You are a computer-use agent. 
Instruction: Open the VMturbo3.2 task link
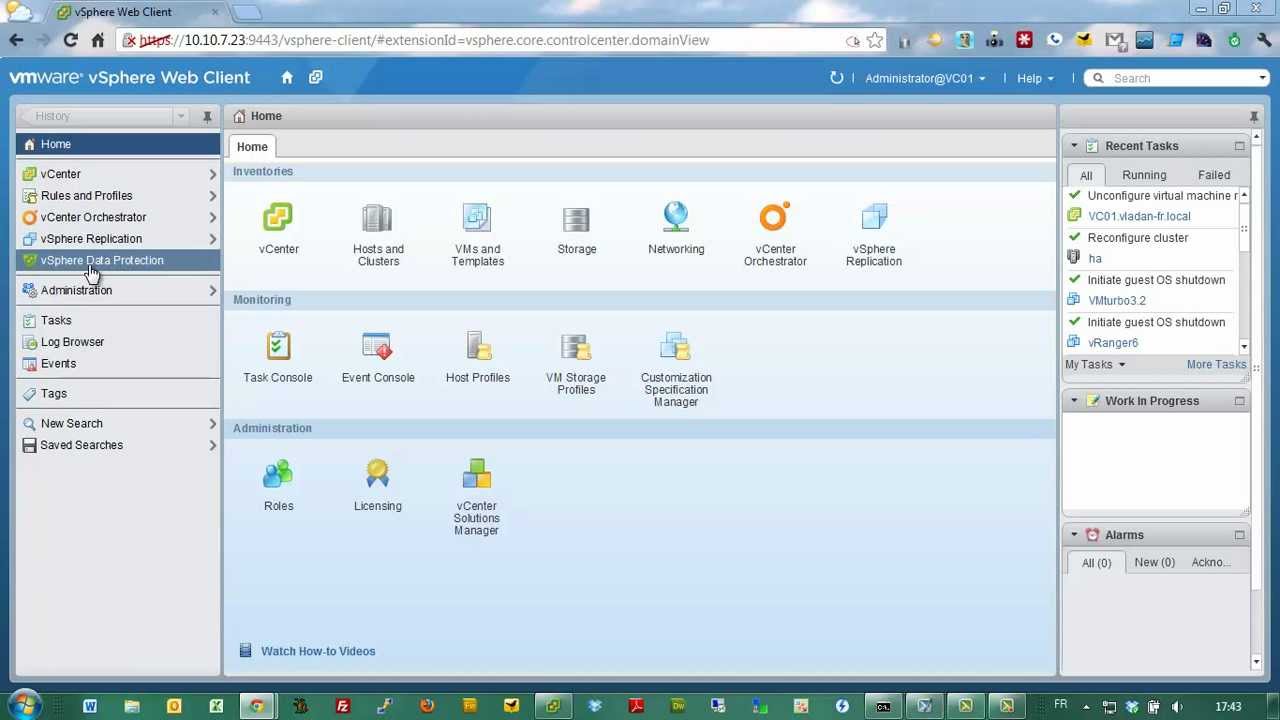click(x=1117, y=300)
